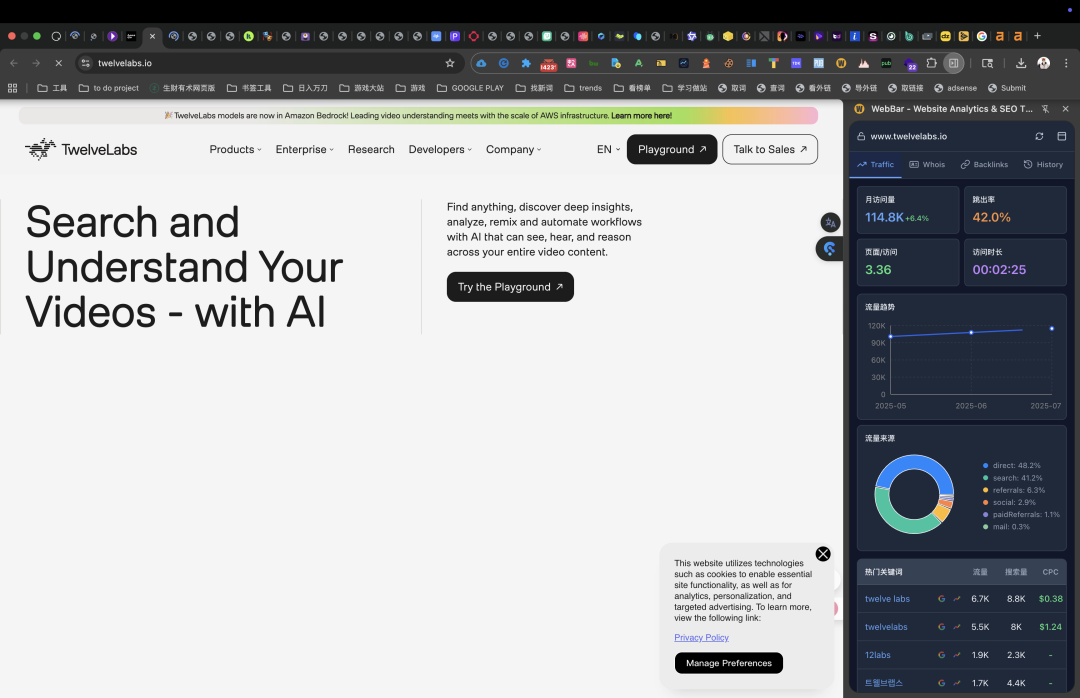Open site information icon in address bar

[85, 63]
